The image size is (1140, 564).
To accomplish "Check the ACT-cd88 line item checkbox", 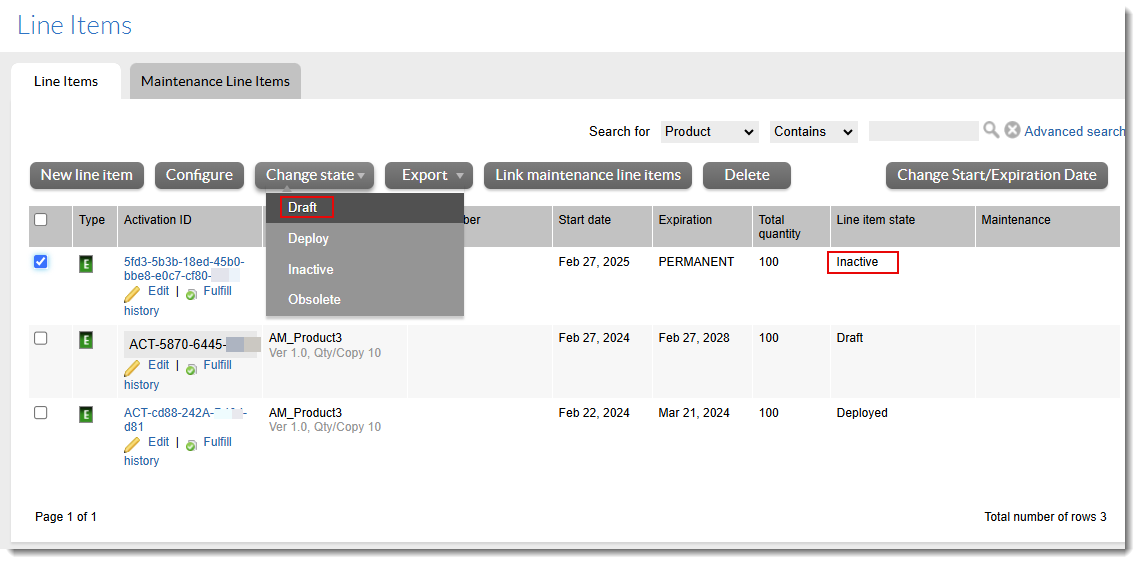I will 41,412.
